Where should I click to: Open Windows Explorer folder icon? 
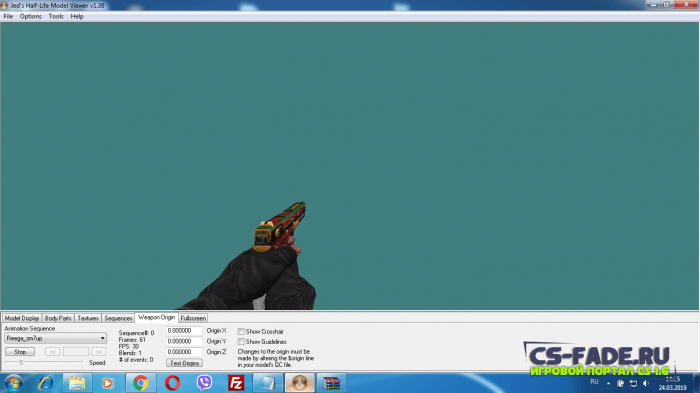[x=77, y=383]
